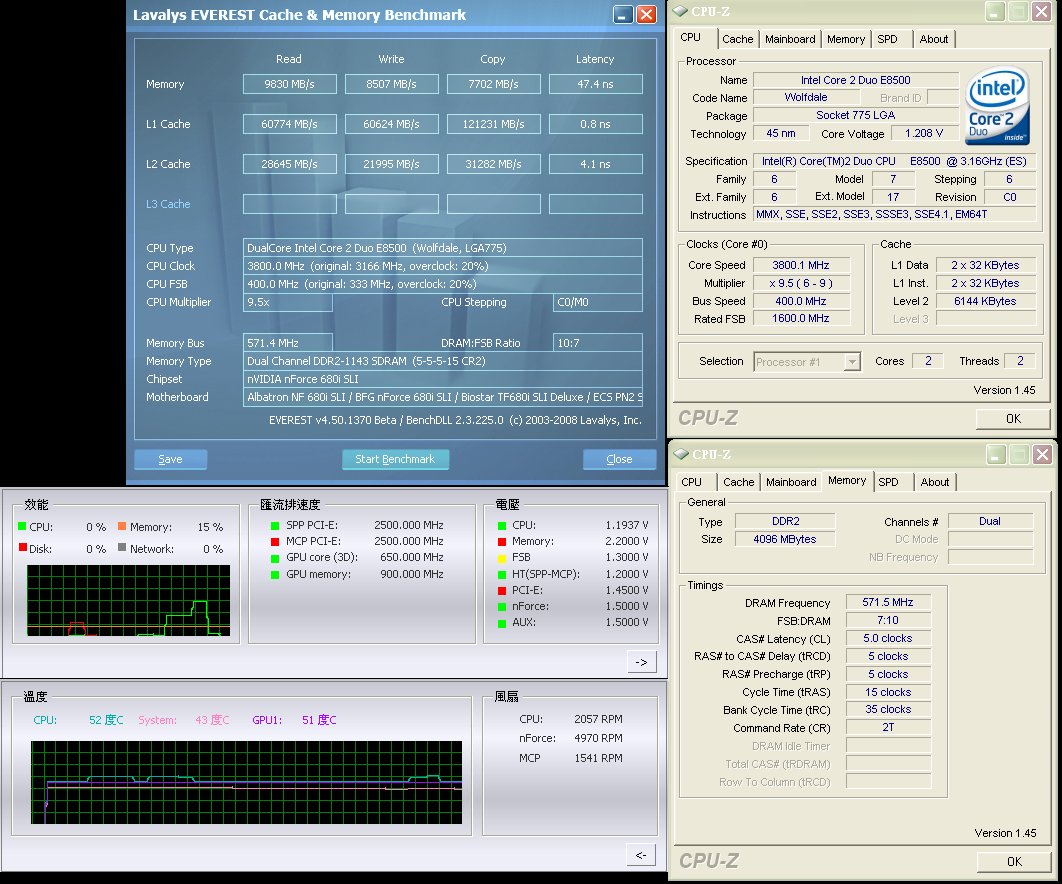
Task: Click the Memory Copy value "7702 MB/s"
Action: (x=494, y=84)
